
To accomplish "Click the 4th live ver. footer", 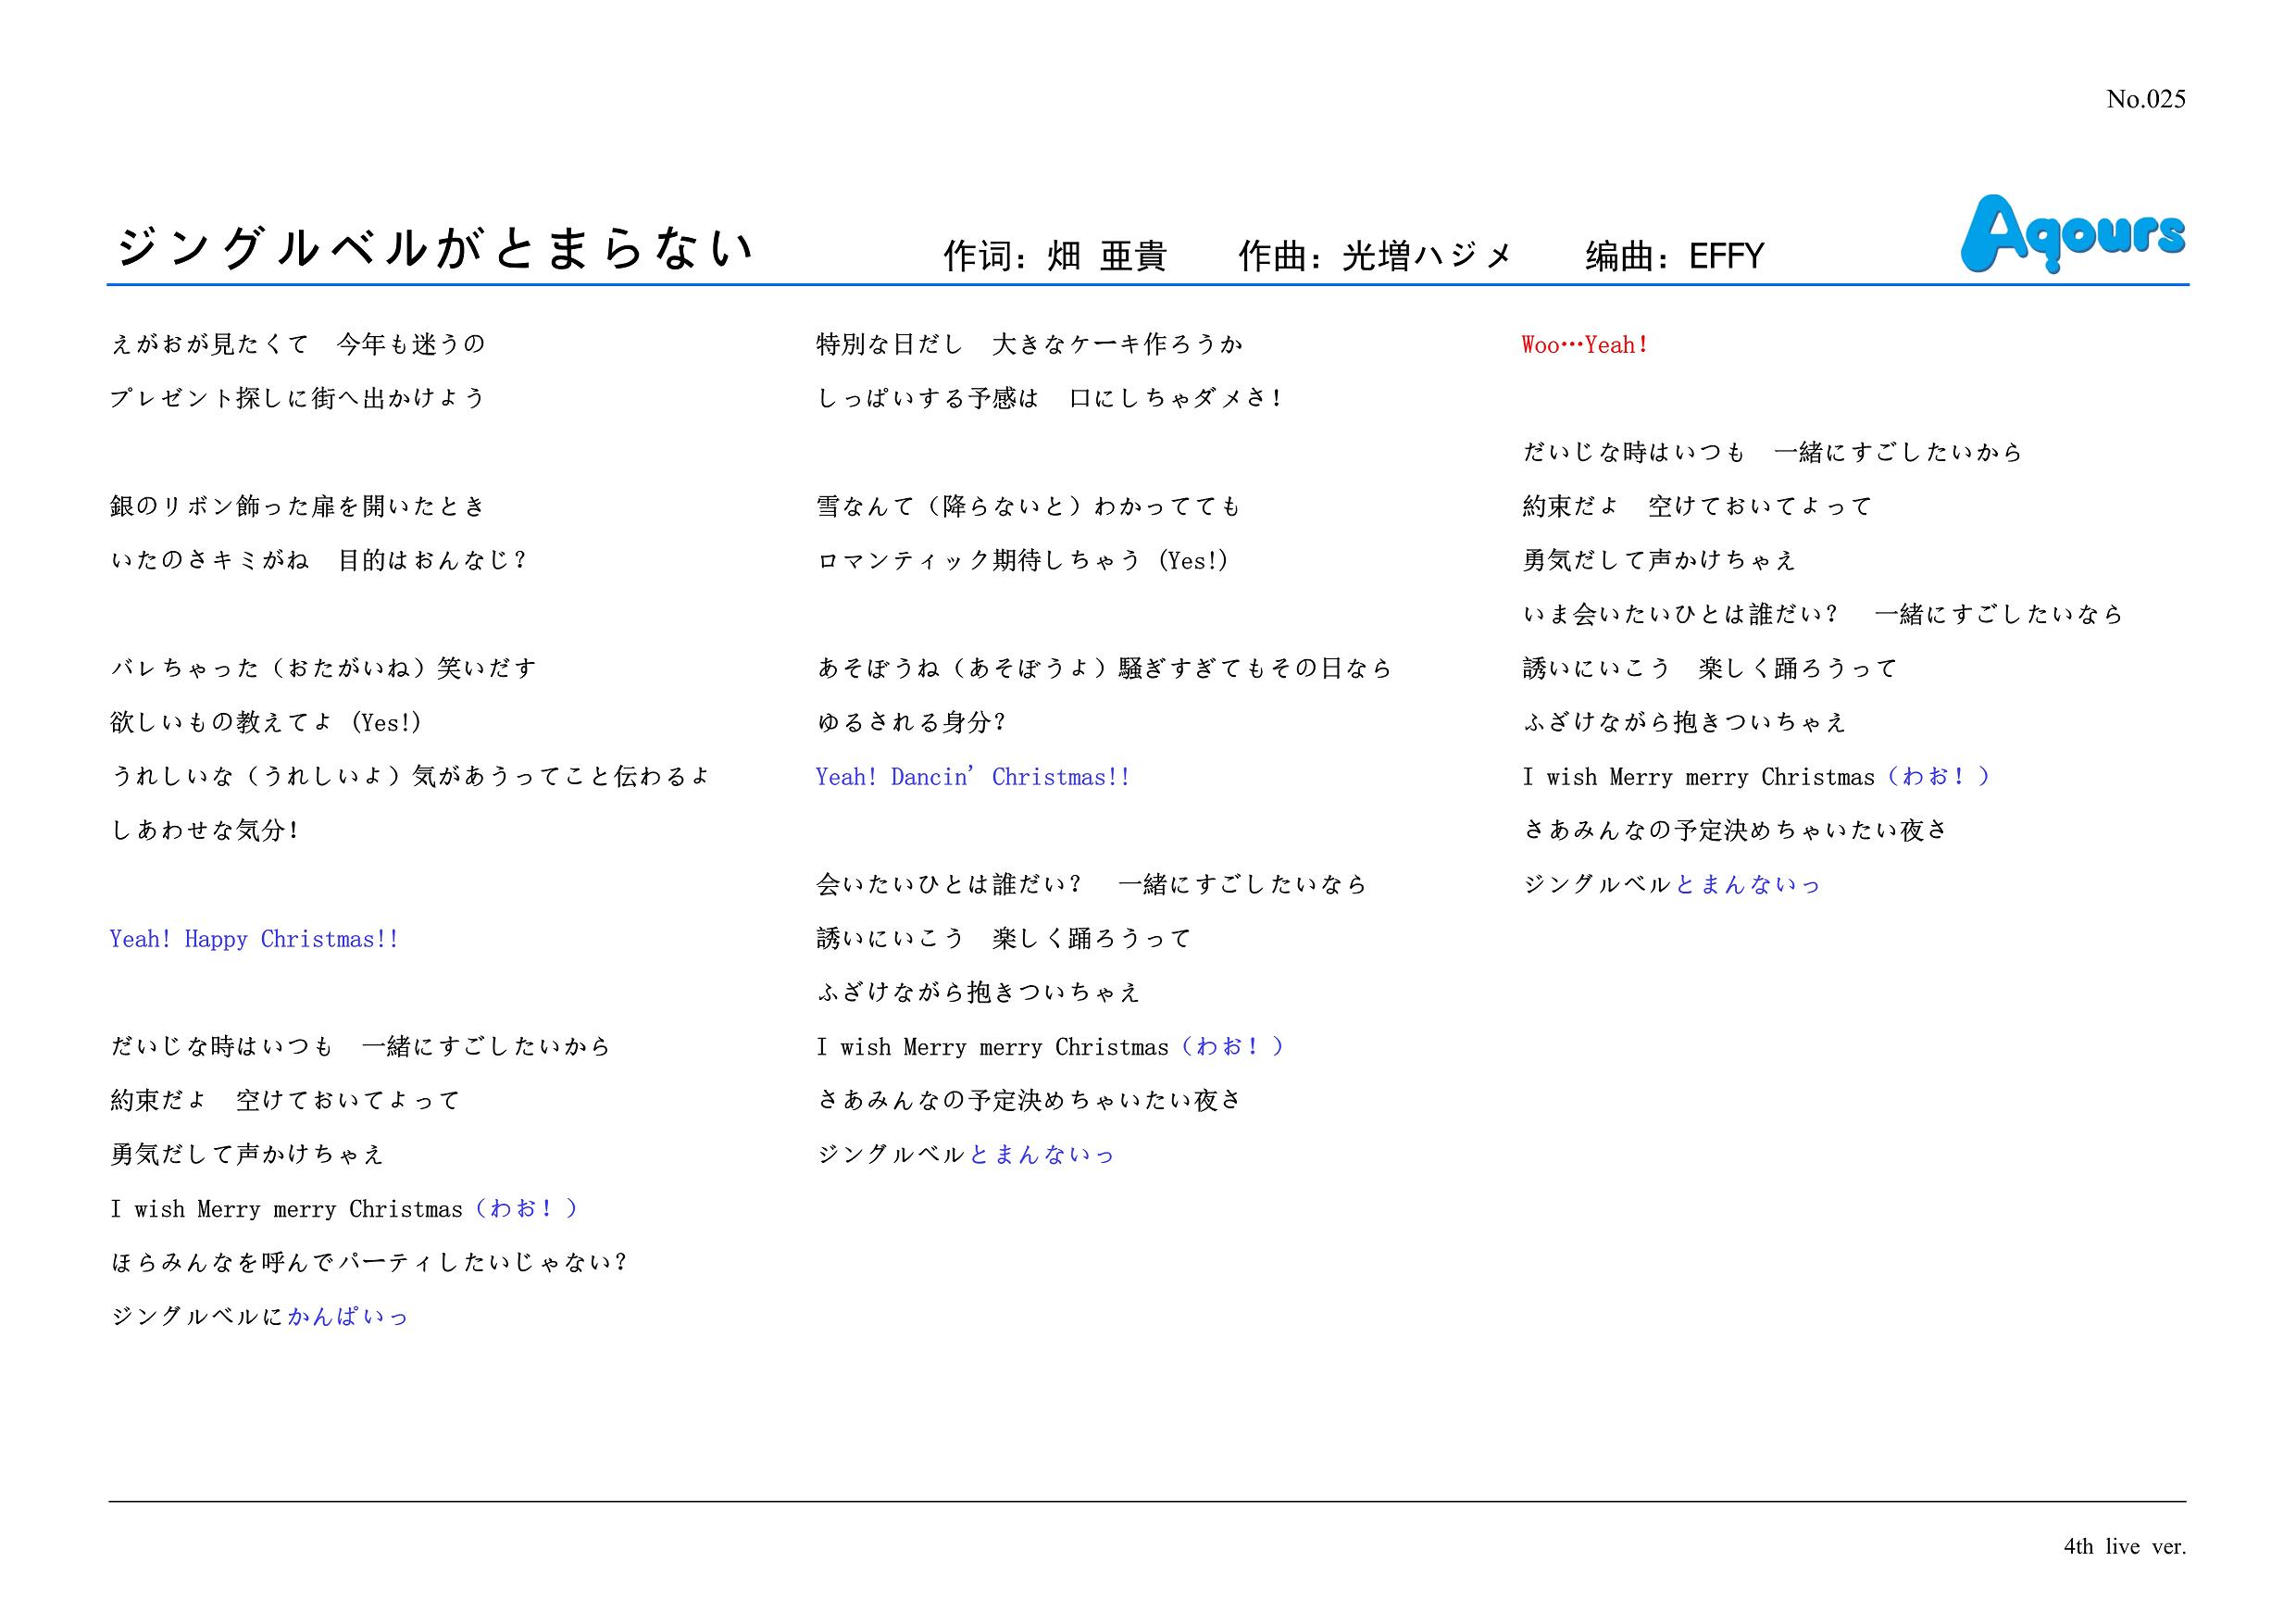I will [x=2124, y=1546].
